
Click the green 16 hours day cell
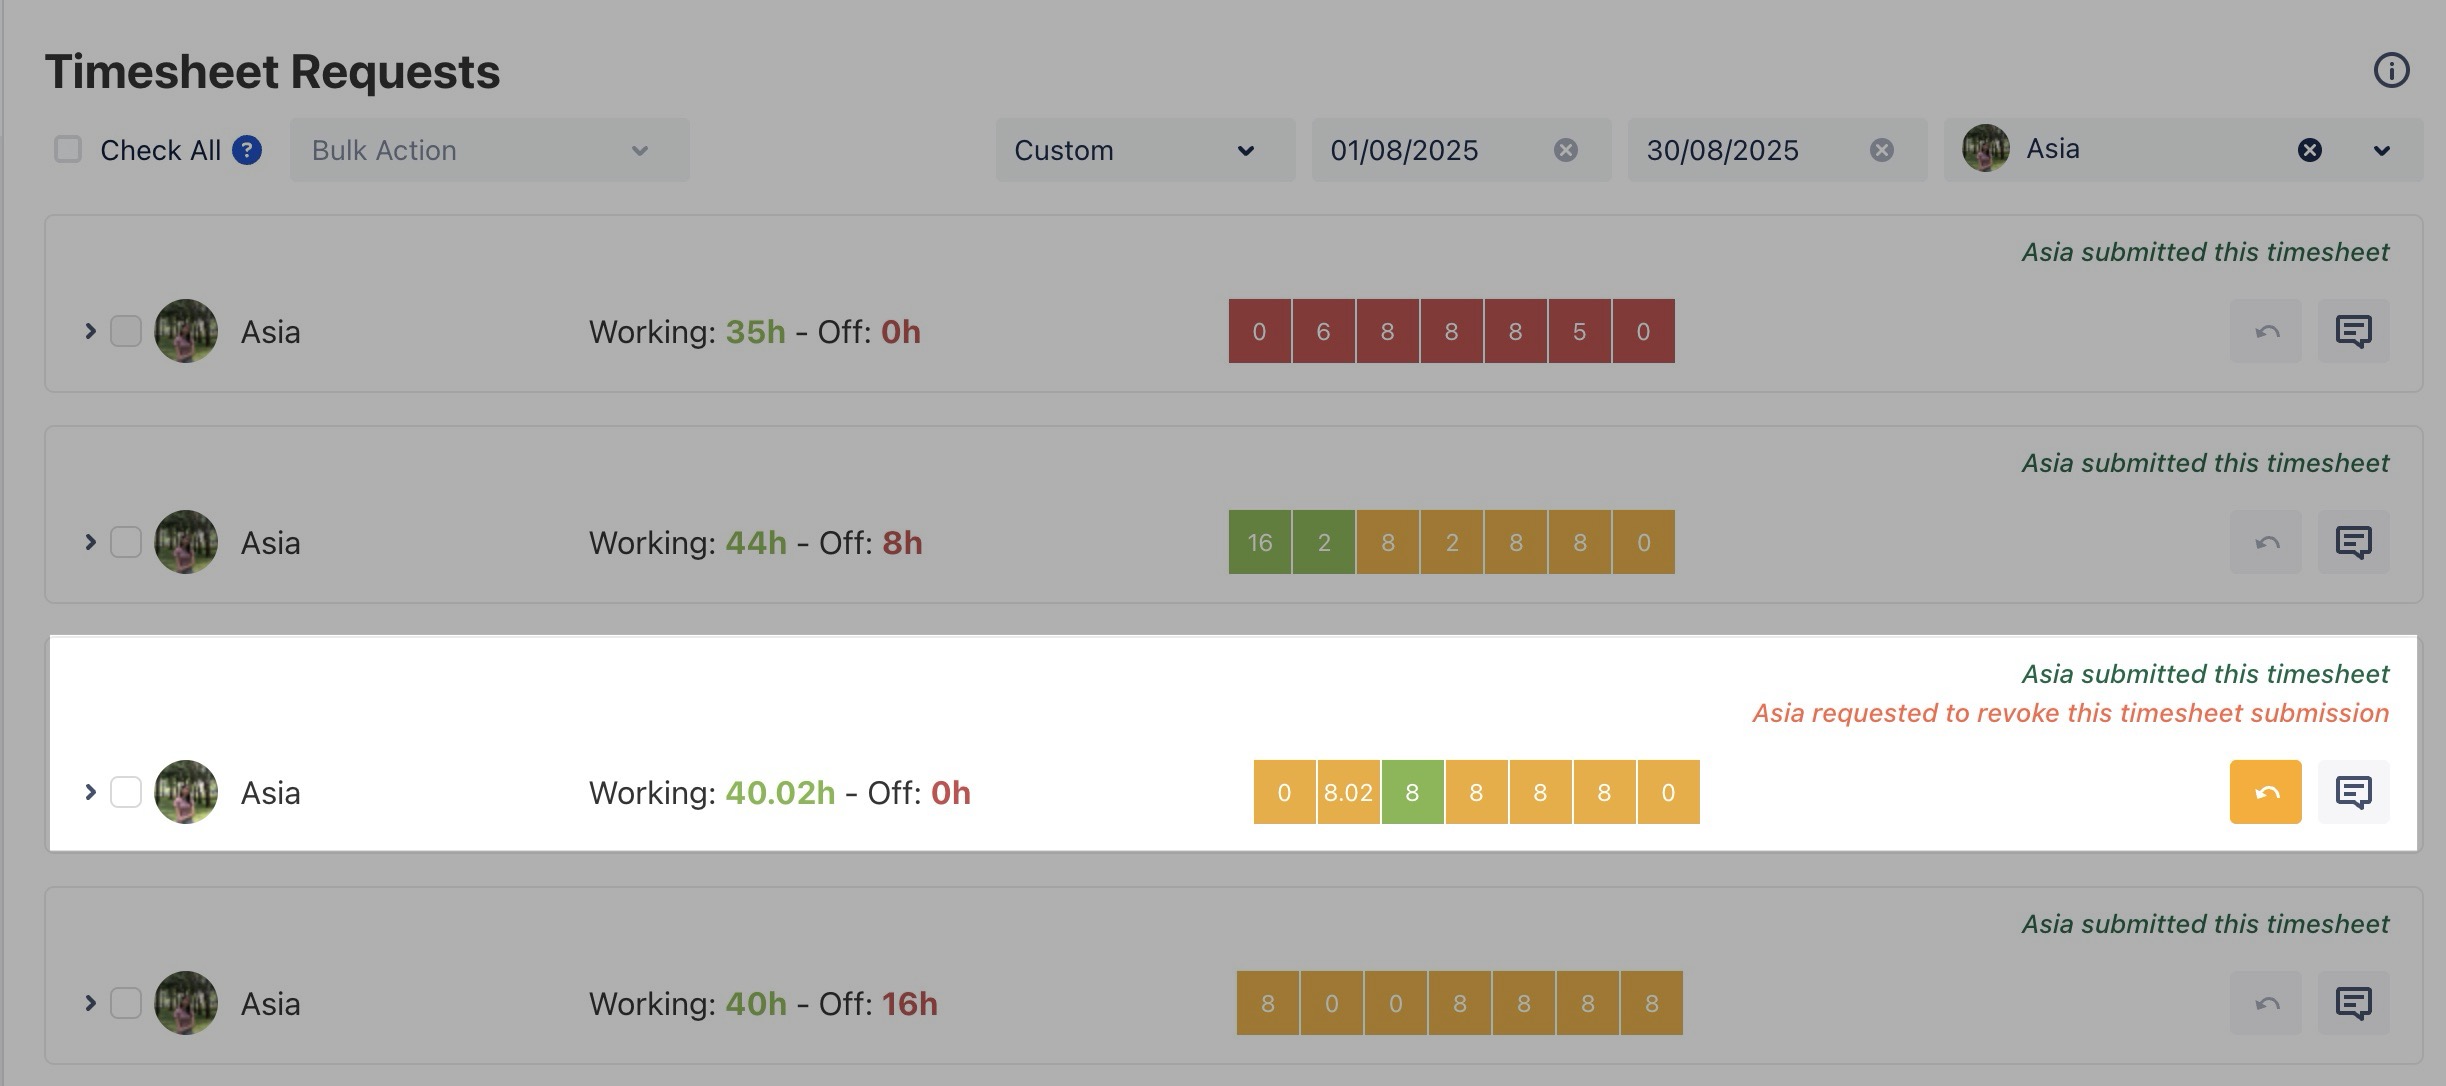coord(1259,542)
